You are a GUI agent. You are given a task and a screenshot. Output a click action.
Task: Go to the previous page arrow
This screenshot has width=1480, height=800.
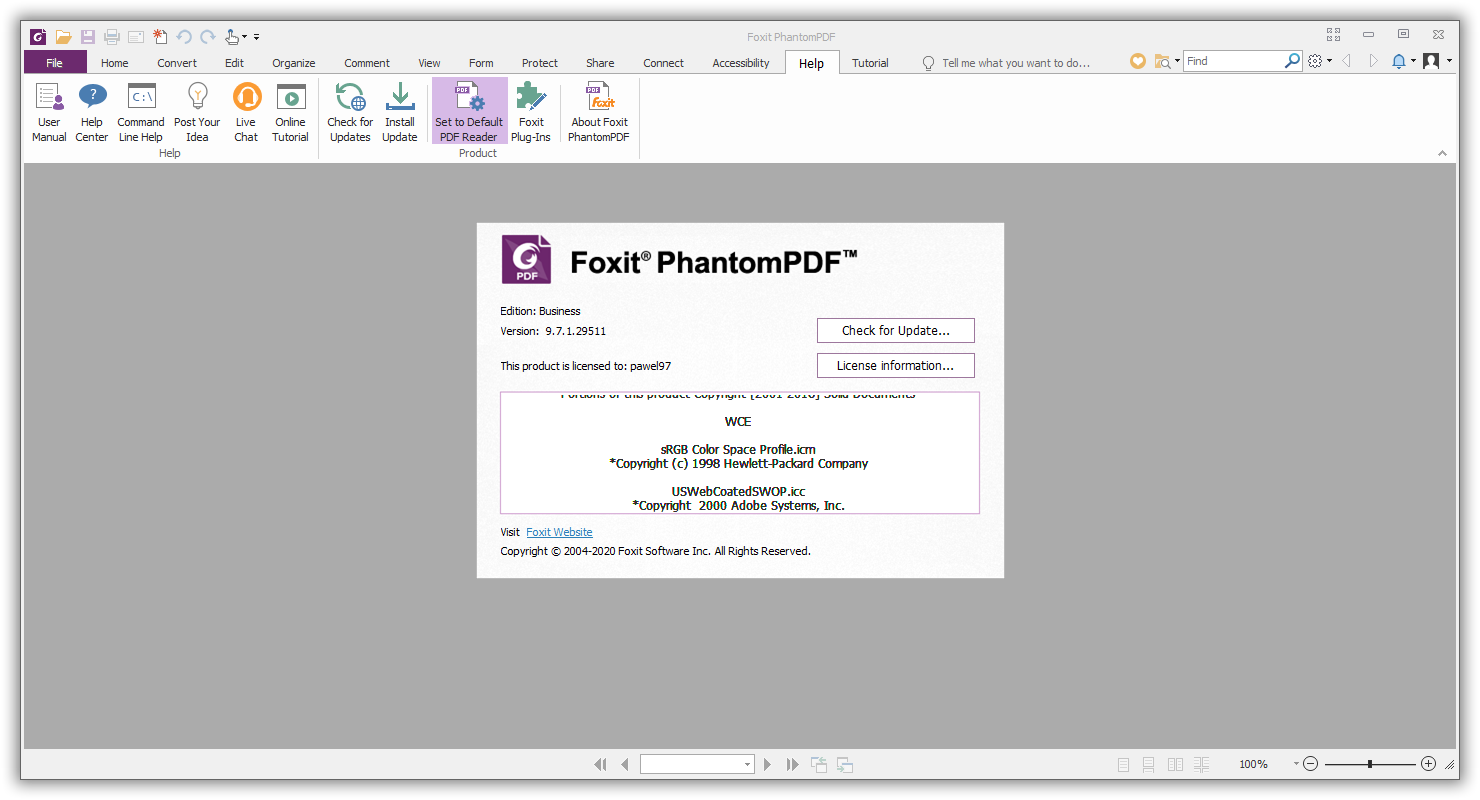pyautogui.click(x=625, y=764)
